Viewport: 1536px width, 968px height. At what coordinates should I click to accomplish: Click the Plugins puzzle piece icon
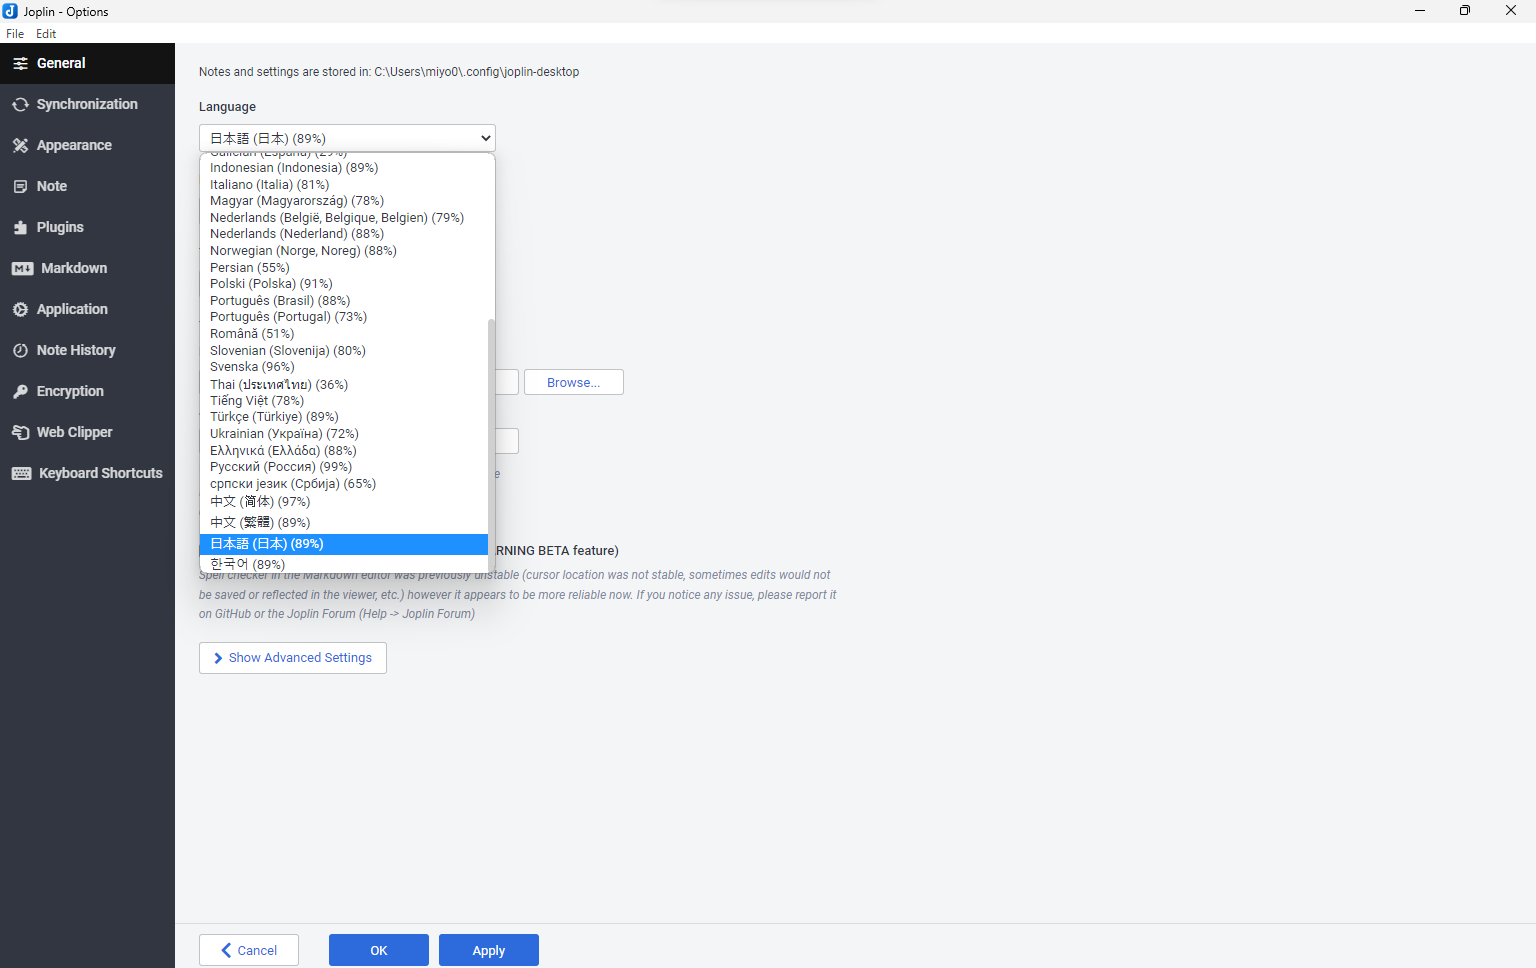coord(20,228)
